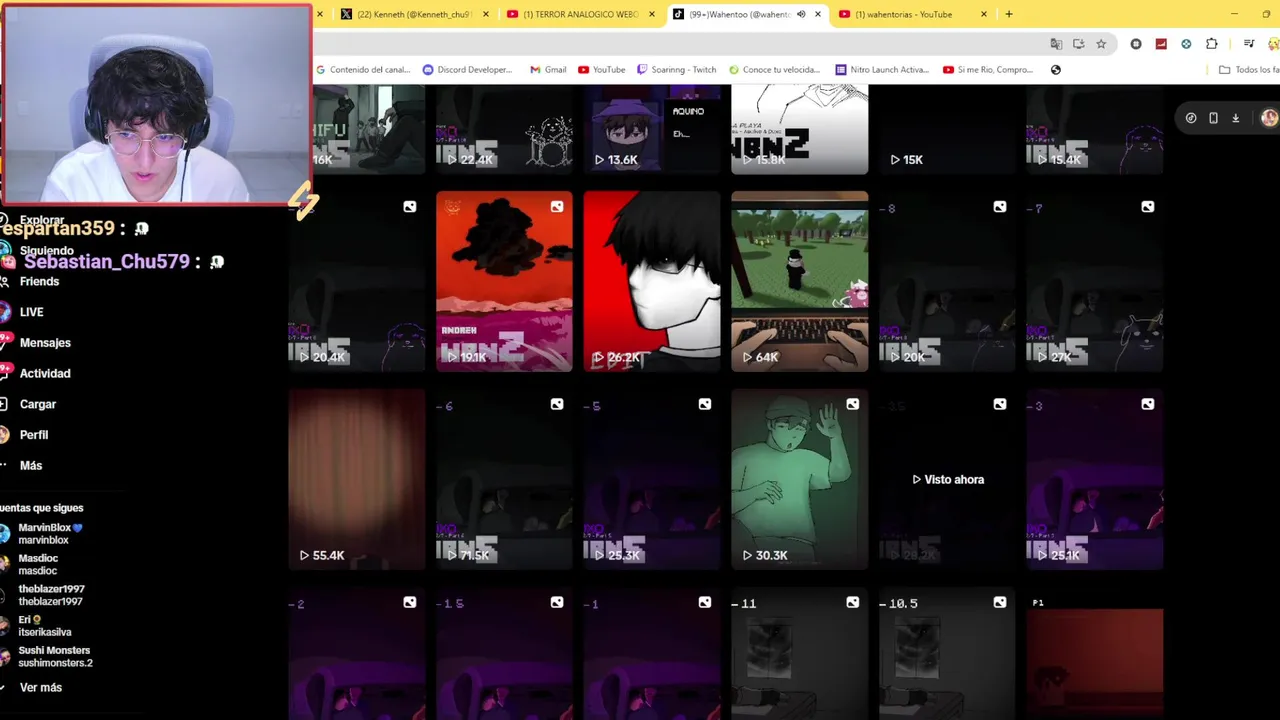Click the round gray extension icon
Image resolution: width=1280 pixels, height=720 pixels.
(x=1136, y=44)
